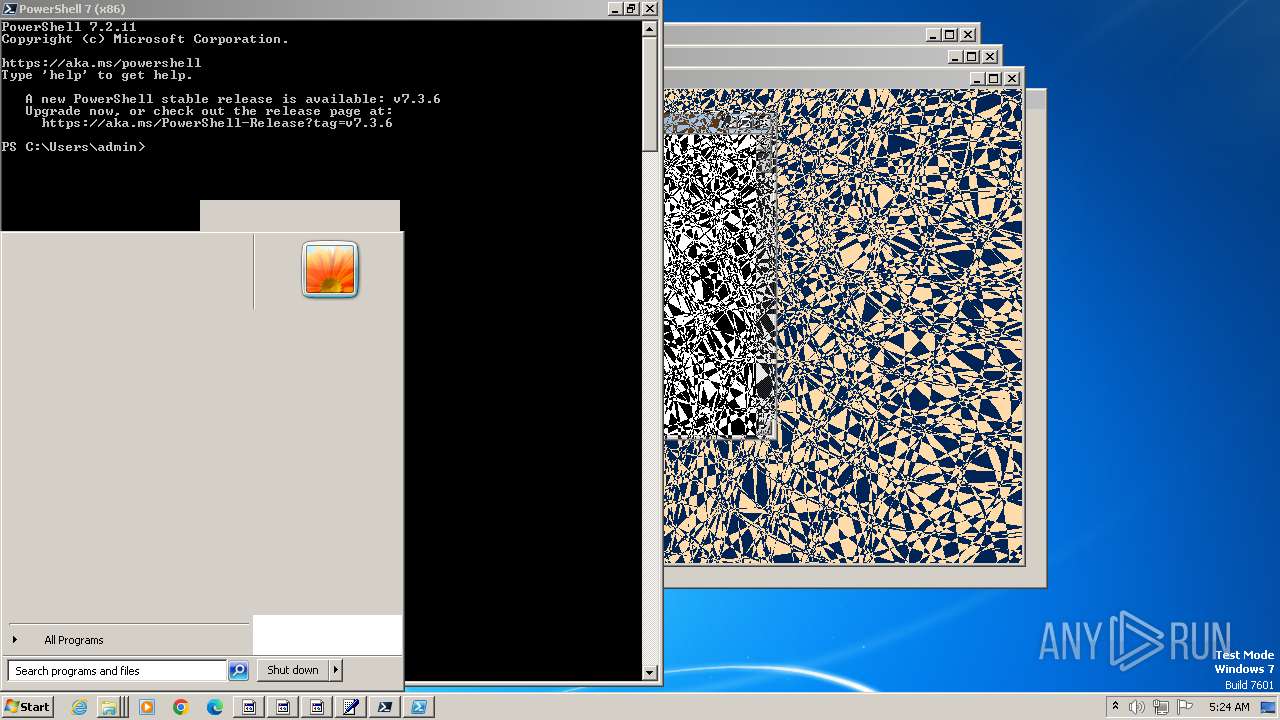Open Google Chrome from the taskbar
The height and width of the screenshot is (720, 1280).
pyautogui.click(x=181, y=707)
